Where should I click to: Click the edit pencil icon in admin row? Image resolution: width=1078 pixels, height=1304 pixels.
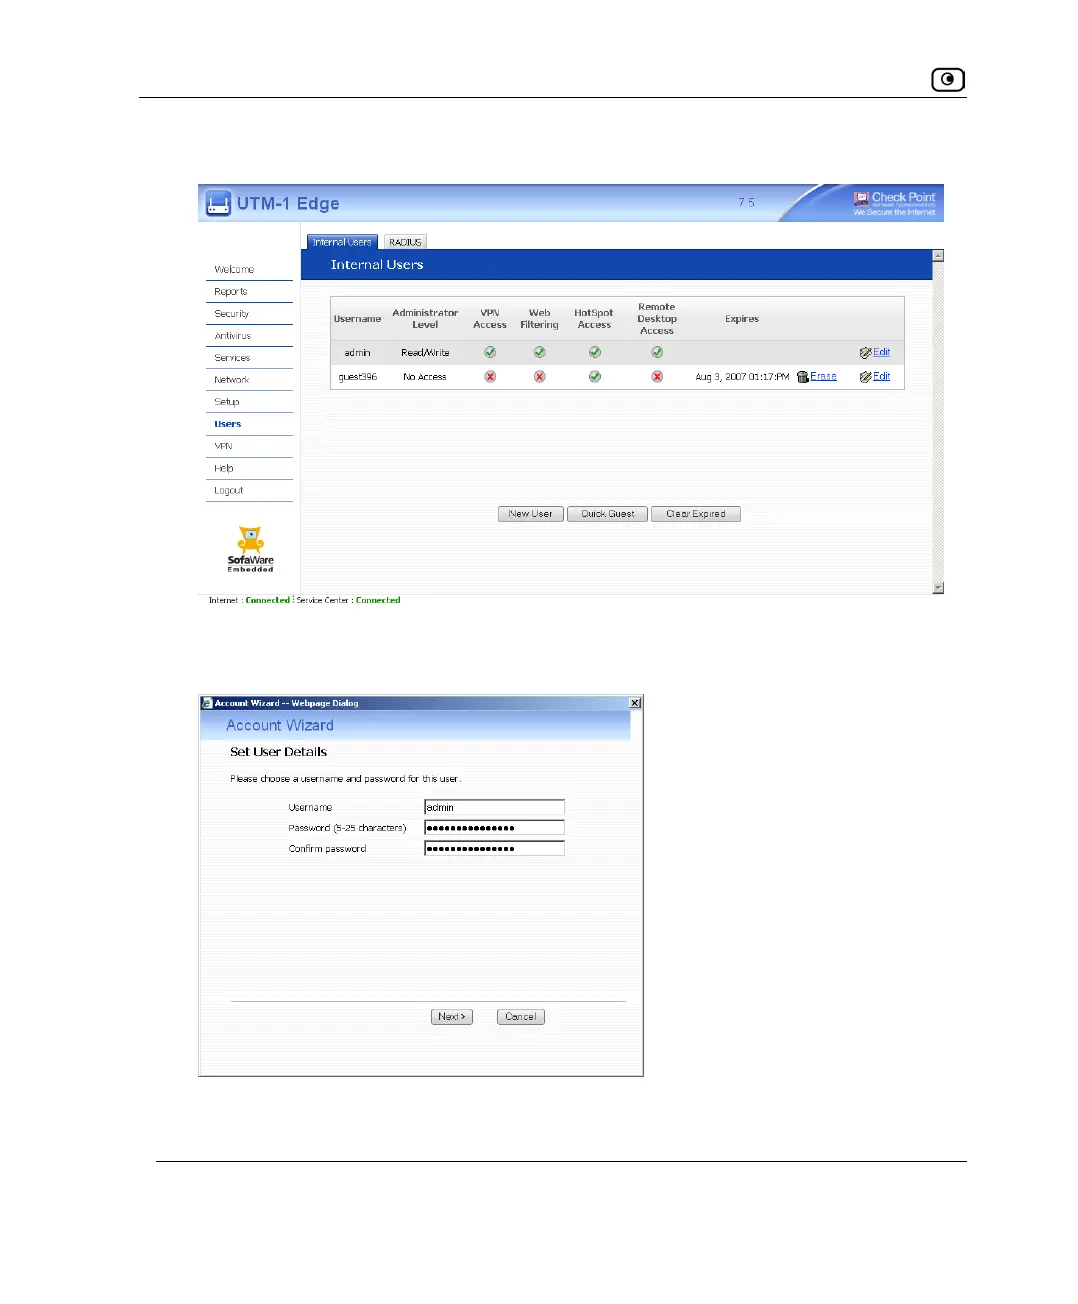point(865,353)
